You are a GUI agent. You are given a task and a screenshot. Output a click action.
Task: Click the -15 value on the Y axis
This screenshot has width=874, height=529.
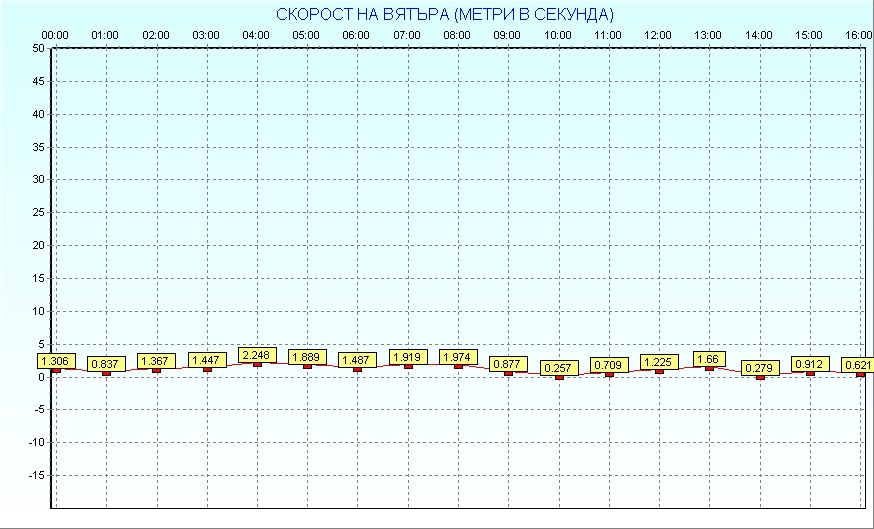coord(36,476)
